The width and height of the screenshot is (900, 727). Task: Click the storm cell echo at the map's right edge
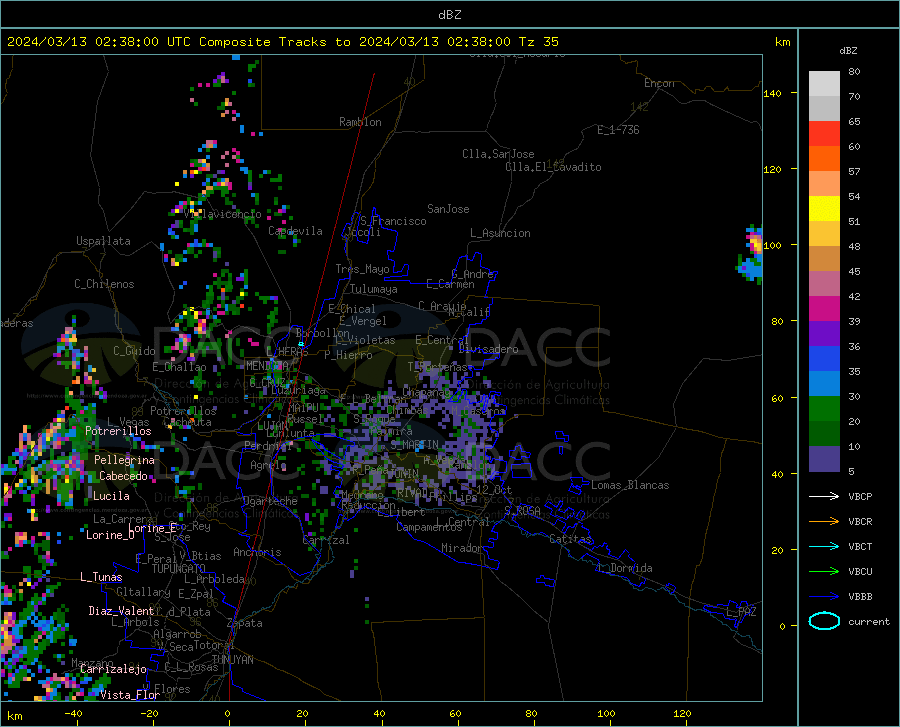751,255
